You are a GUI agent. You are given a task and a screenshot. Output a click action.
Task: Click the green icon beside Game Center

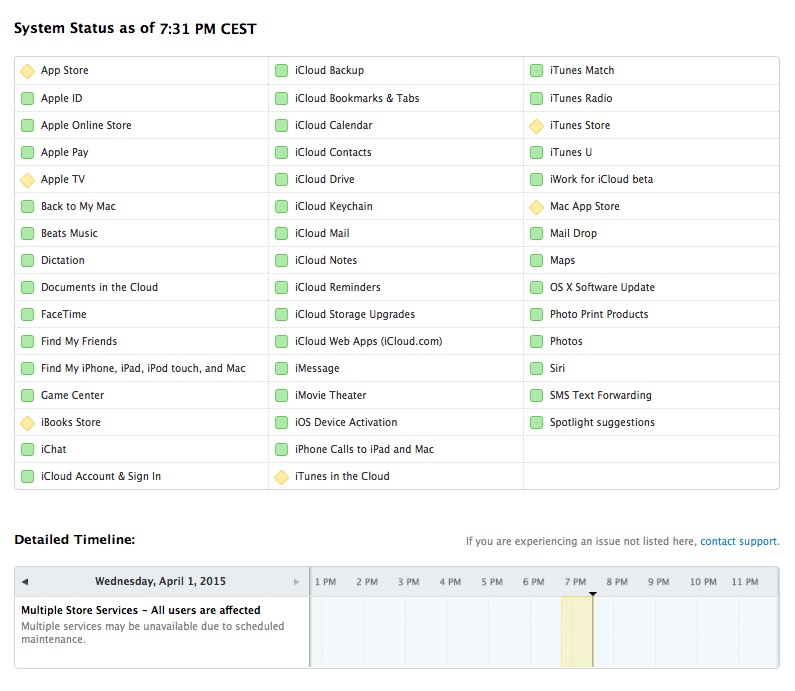coord(27,395)
